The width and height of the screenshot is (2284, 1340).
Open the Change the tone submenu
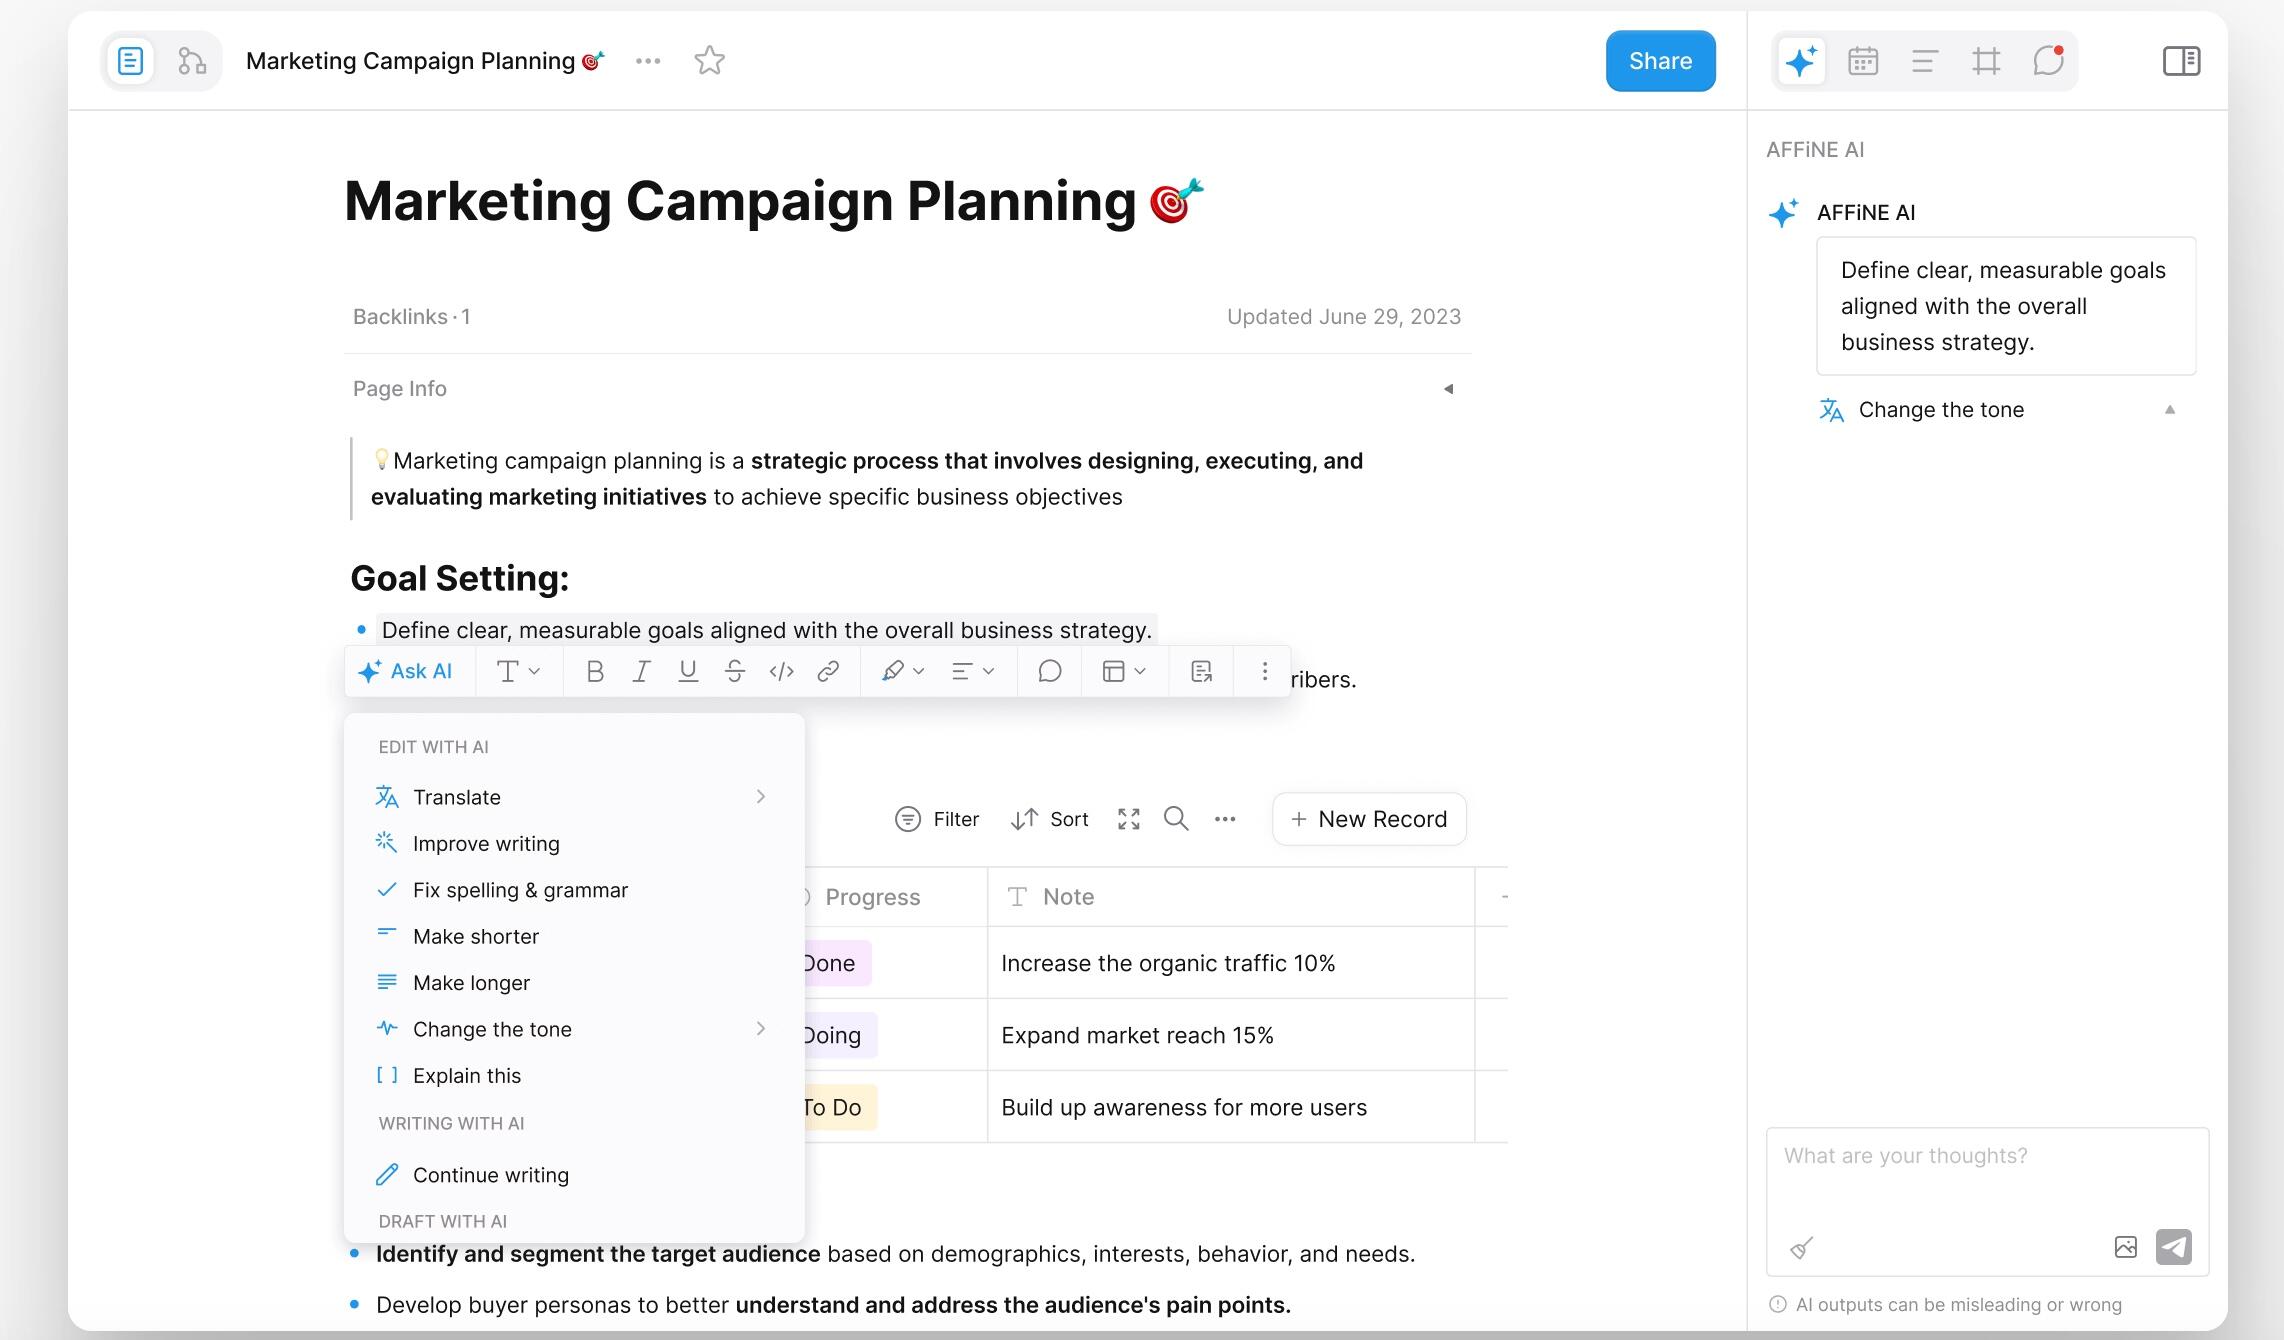tap(574, 1030)
